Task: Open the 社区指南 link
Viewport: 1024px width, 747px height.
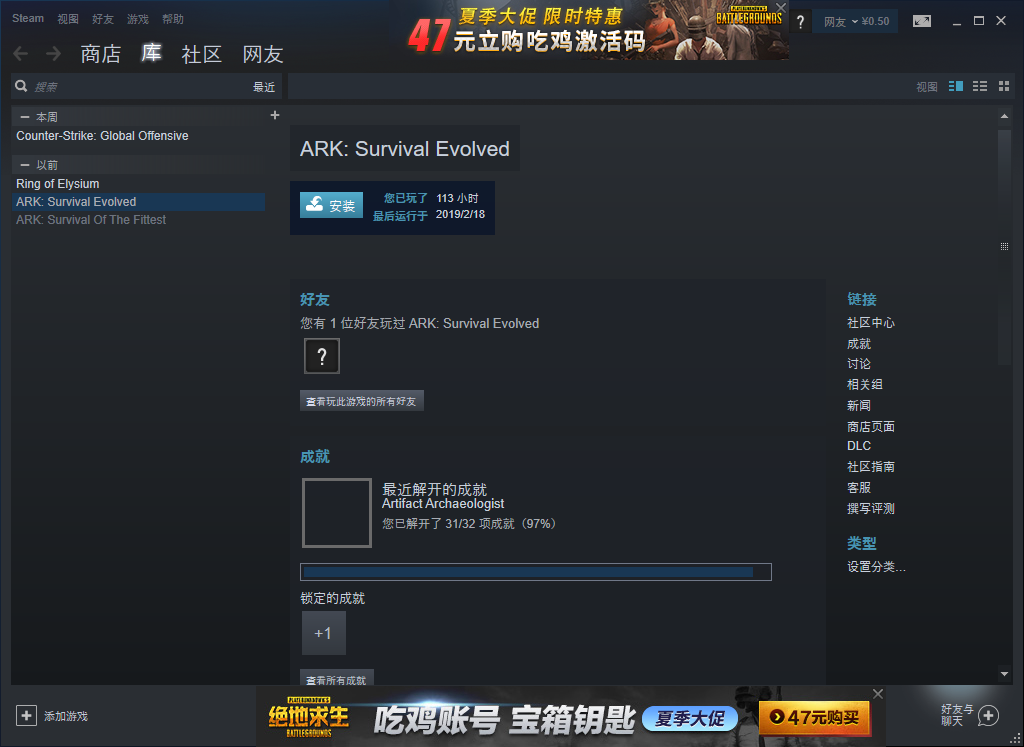Action: [871, 467]
